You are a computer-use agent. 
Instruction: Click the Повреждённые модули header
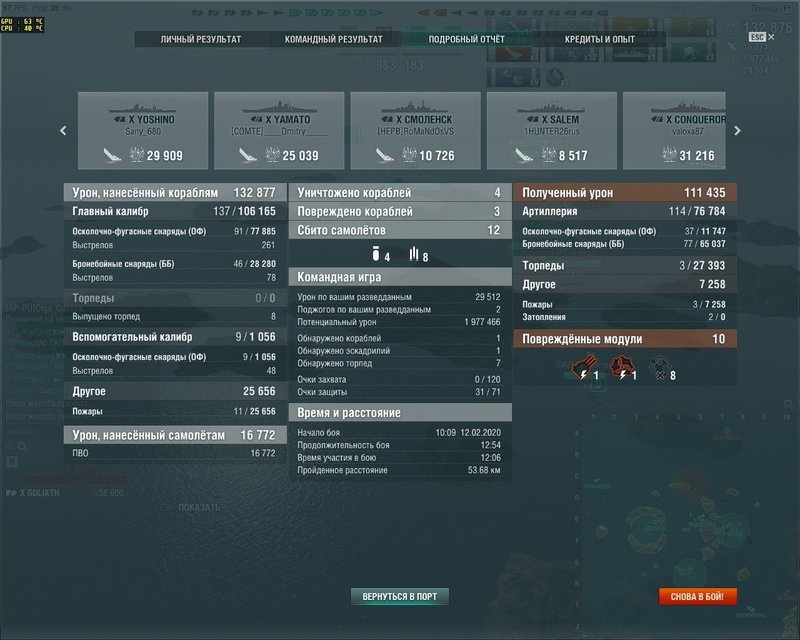(x=625, y=339)
